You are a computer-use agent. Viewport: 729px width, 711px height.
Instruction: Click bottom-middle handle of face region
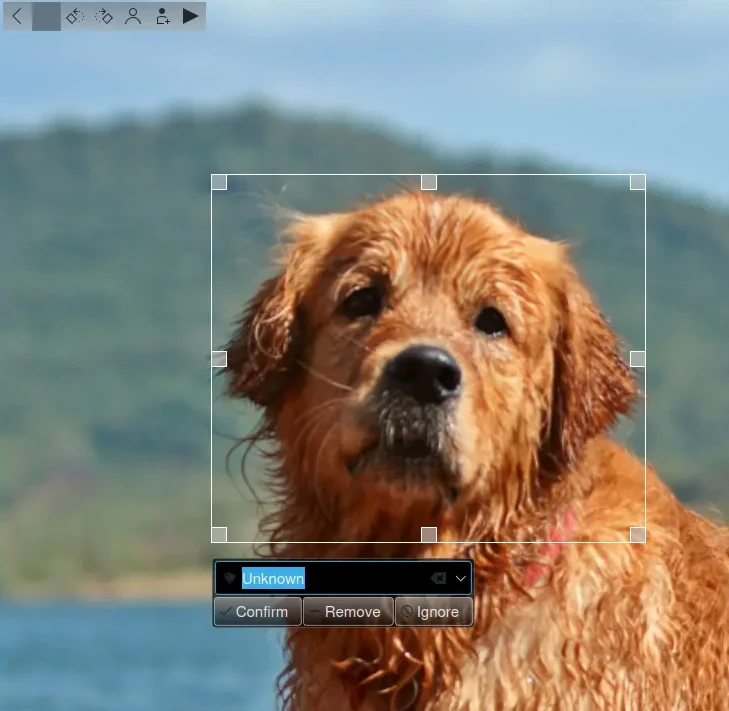pos(429,535)
